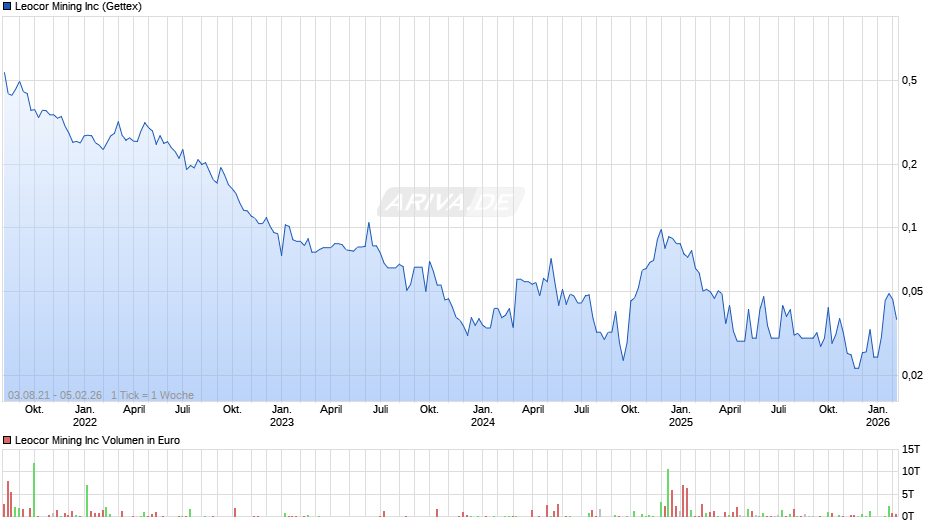The height and width of the screenshot is (526, 940).
Task: Click the red legend square beside Volumen in Euro
Action: [x=7, y=440]
